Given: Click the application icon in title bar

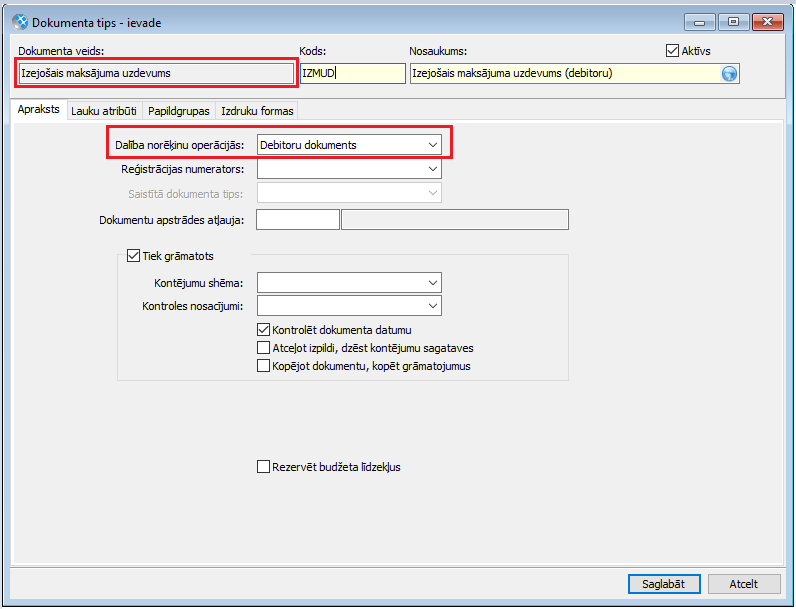Looking at the screenshot, I should click(20, 22).
